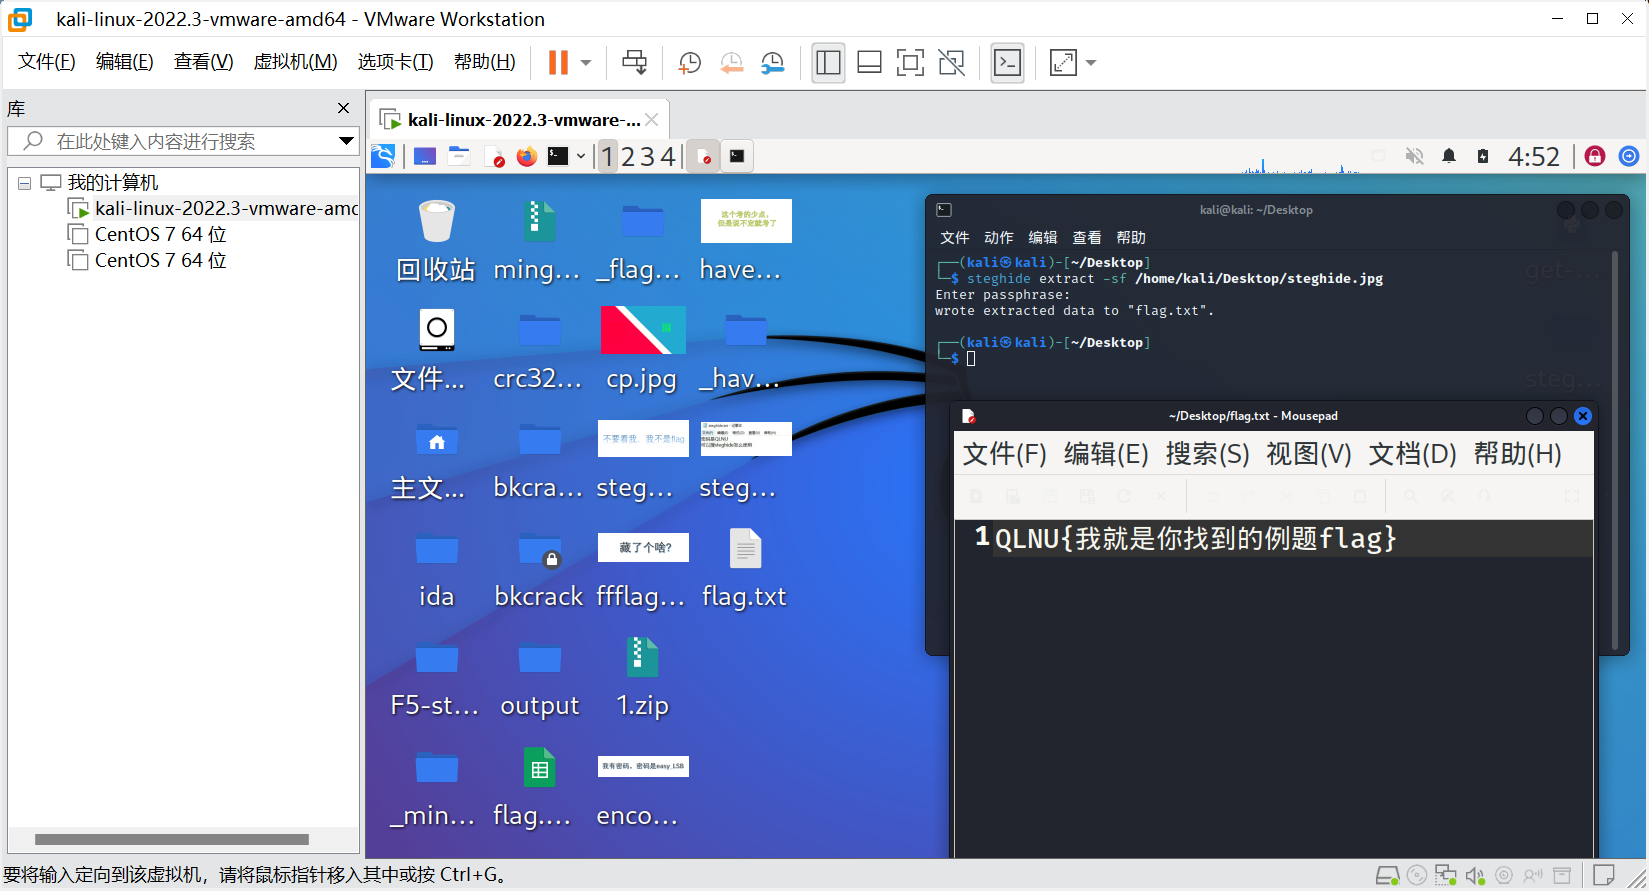Open 动作 menu in terminal window
Image resolution: width=1649 pixels, height=891 pixels.
point(998,238)
